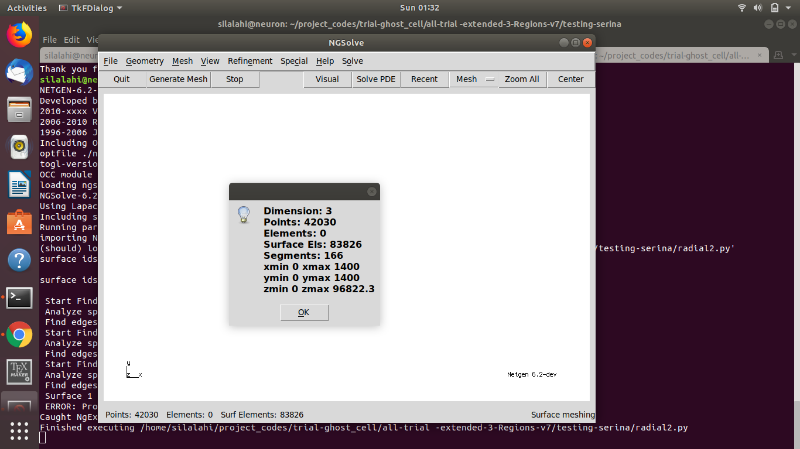Click the new terminal tab icon
This screenshot has width=800, height=449.
(x=779, y=55)
